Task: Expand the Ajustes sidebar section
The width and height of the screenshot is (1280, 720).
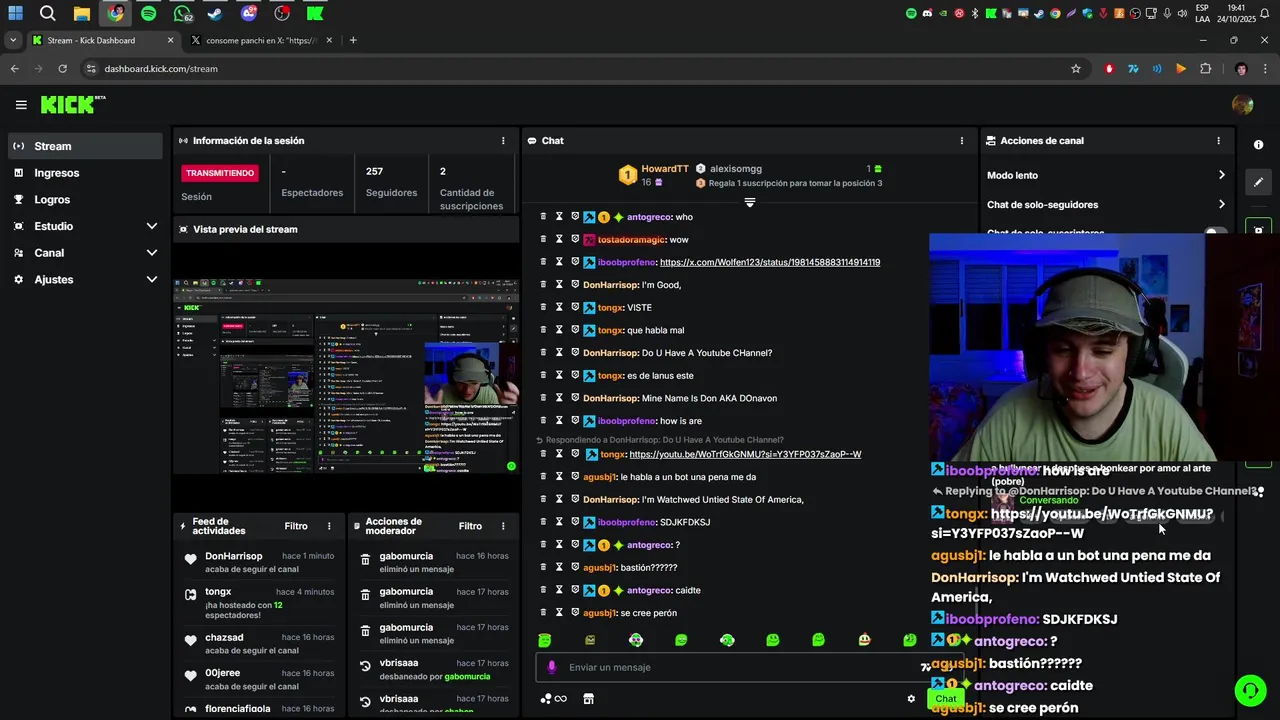Action: coord(85,279)
